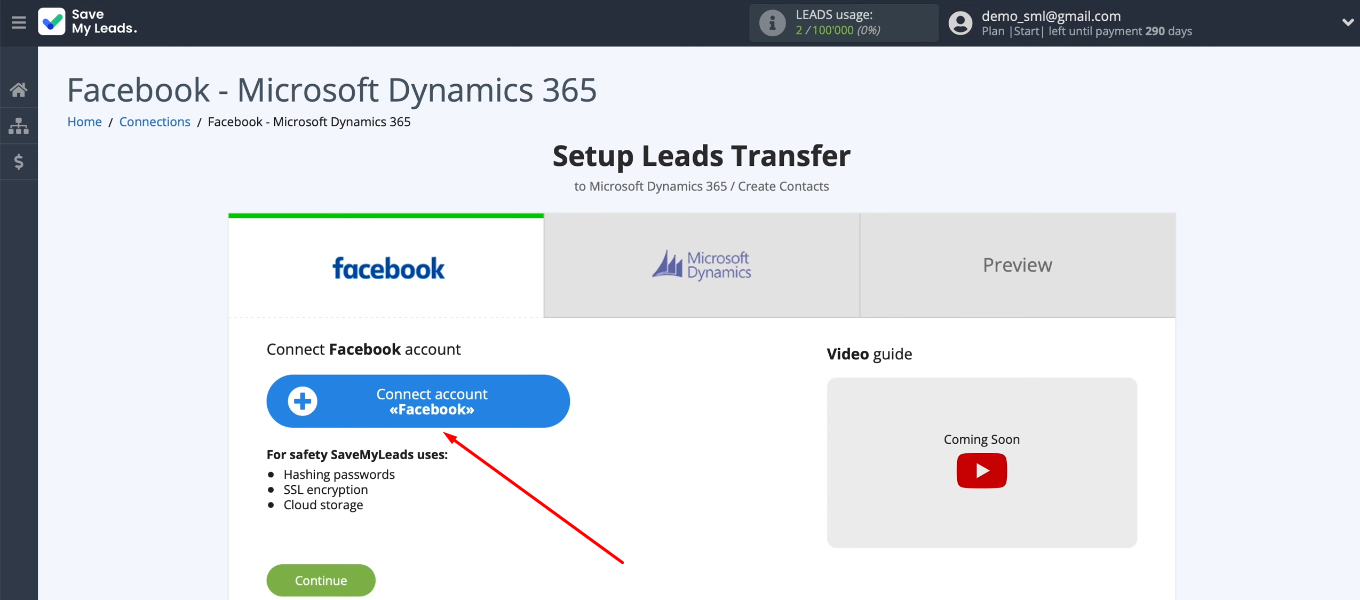Click the user avatar icon

click(960, 23)
